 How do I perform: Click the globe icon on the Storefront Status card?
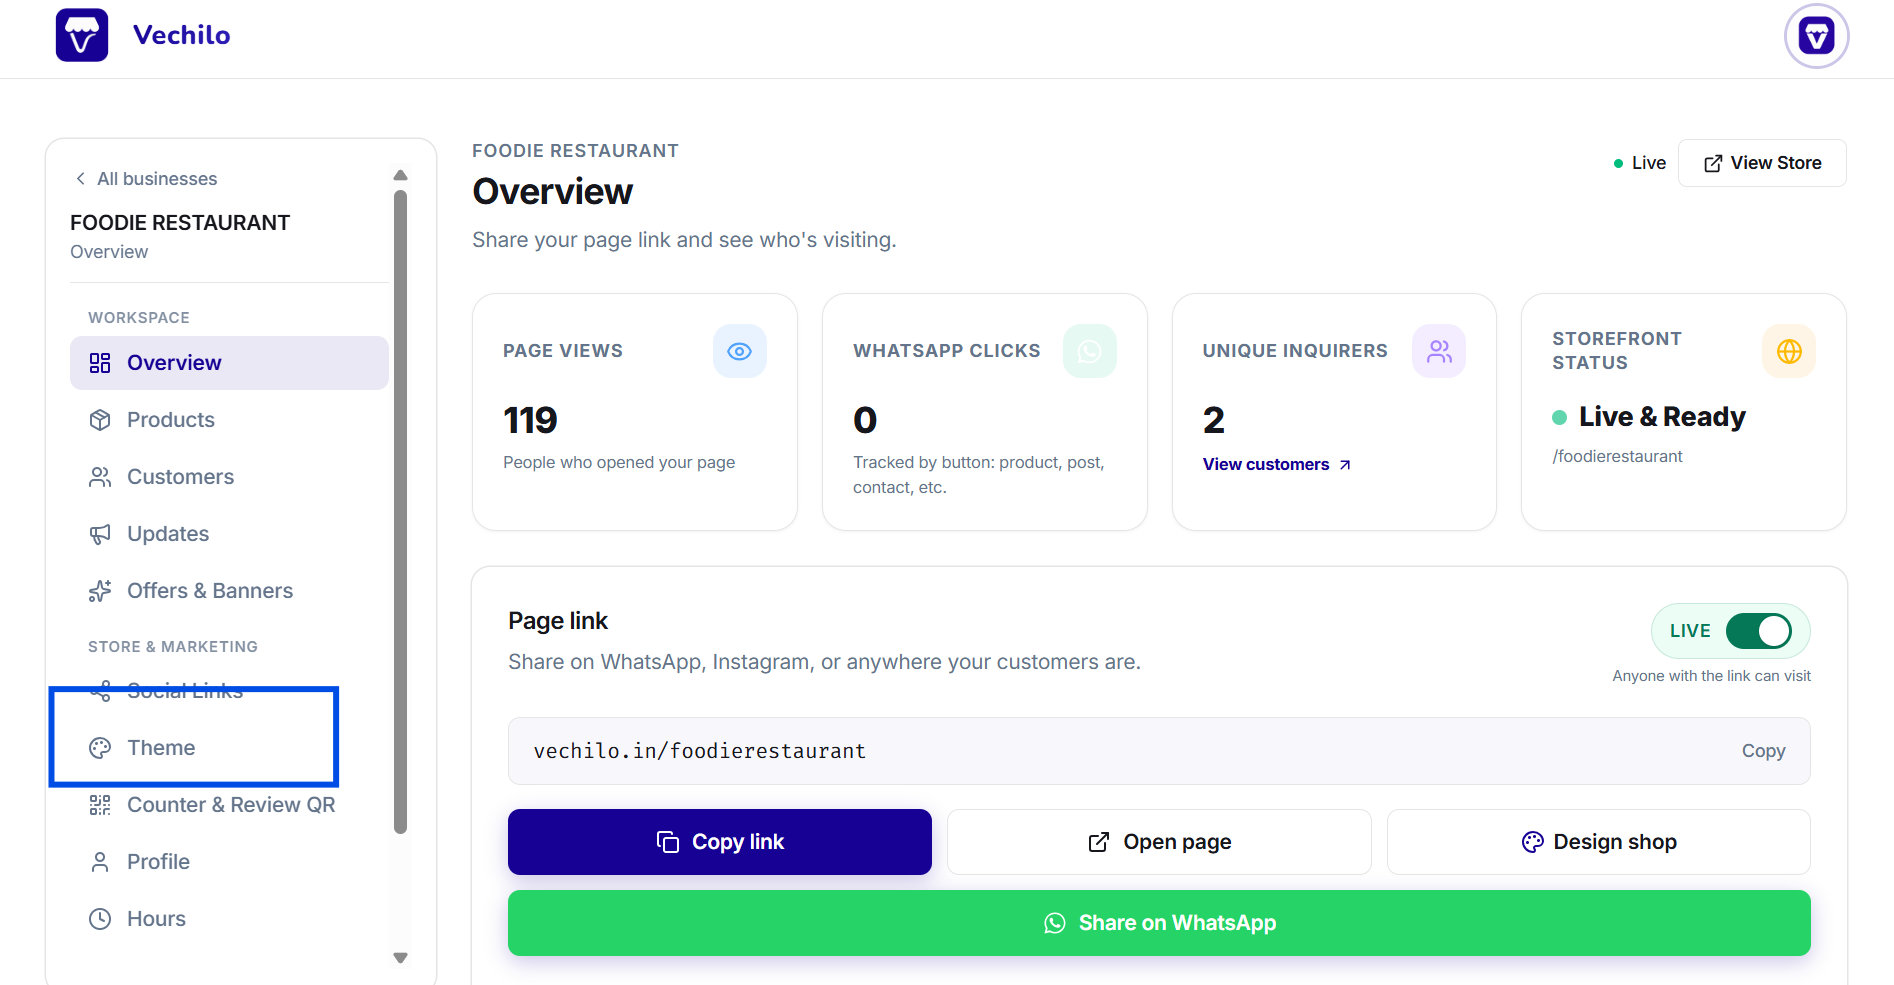coord(1789,351)
